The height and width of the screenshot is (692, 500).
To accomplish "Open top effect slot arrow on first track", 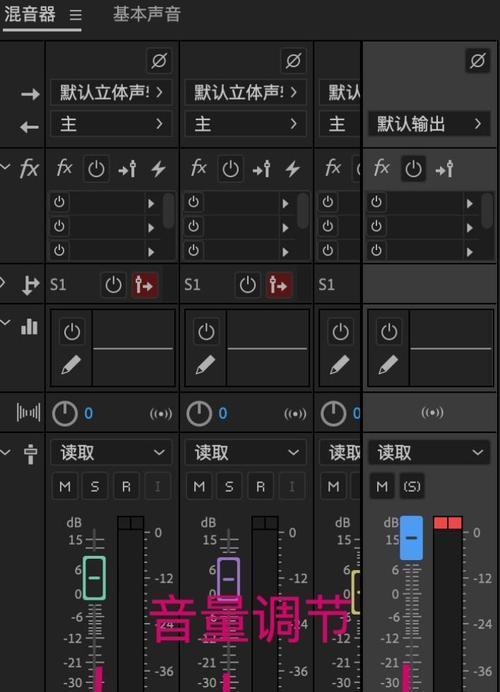I will pyautogui.click(x=151, y=203).
